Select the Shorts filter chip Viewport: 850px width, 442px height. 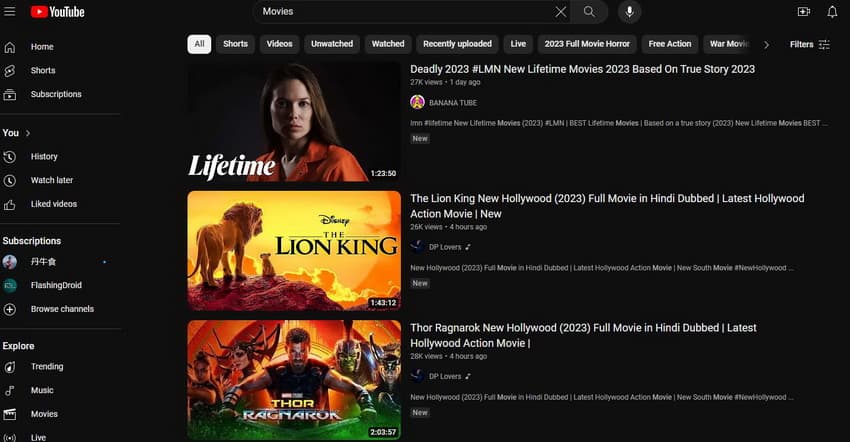[x=235, y=44]
